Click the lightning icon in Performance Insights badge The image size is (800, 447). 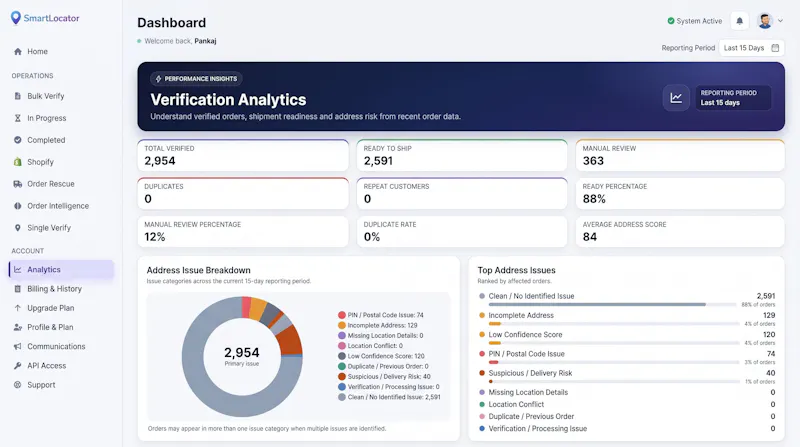[158, 79]
